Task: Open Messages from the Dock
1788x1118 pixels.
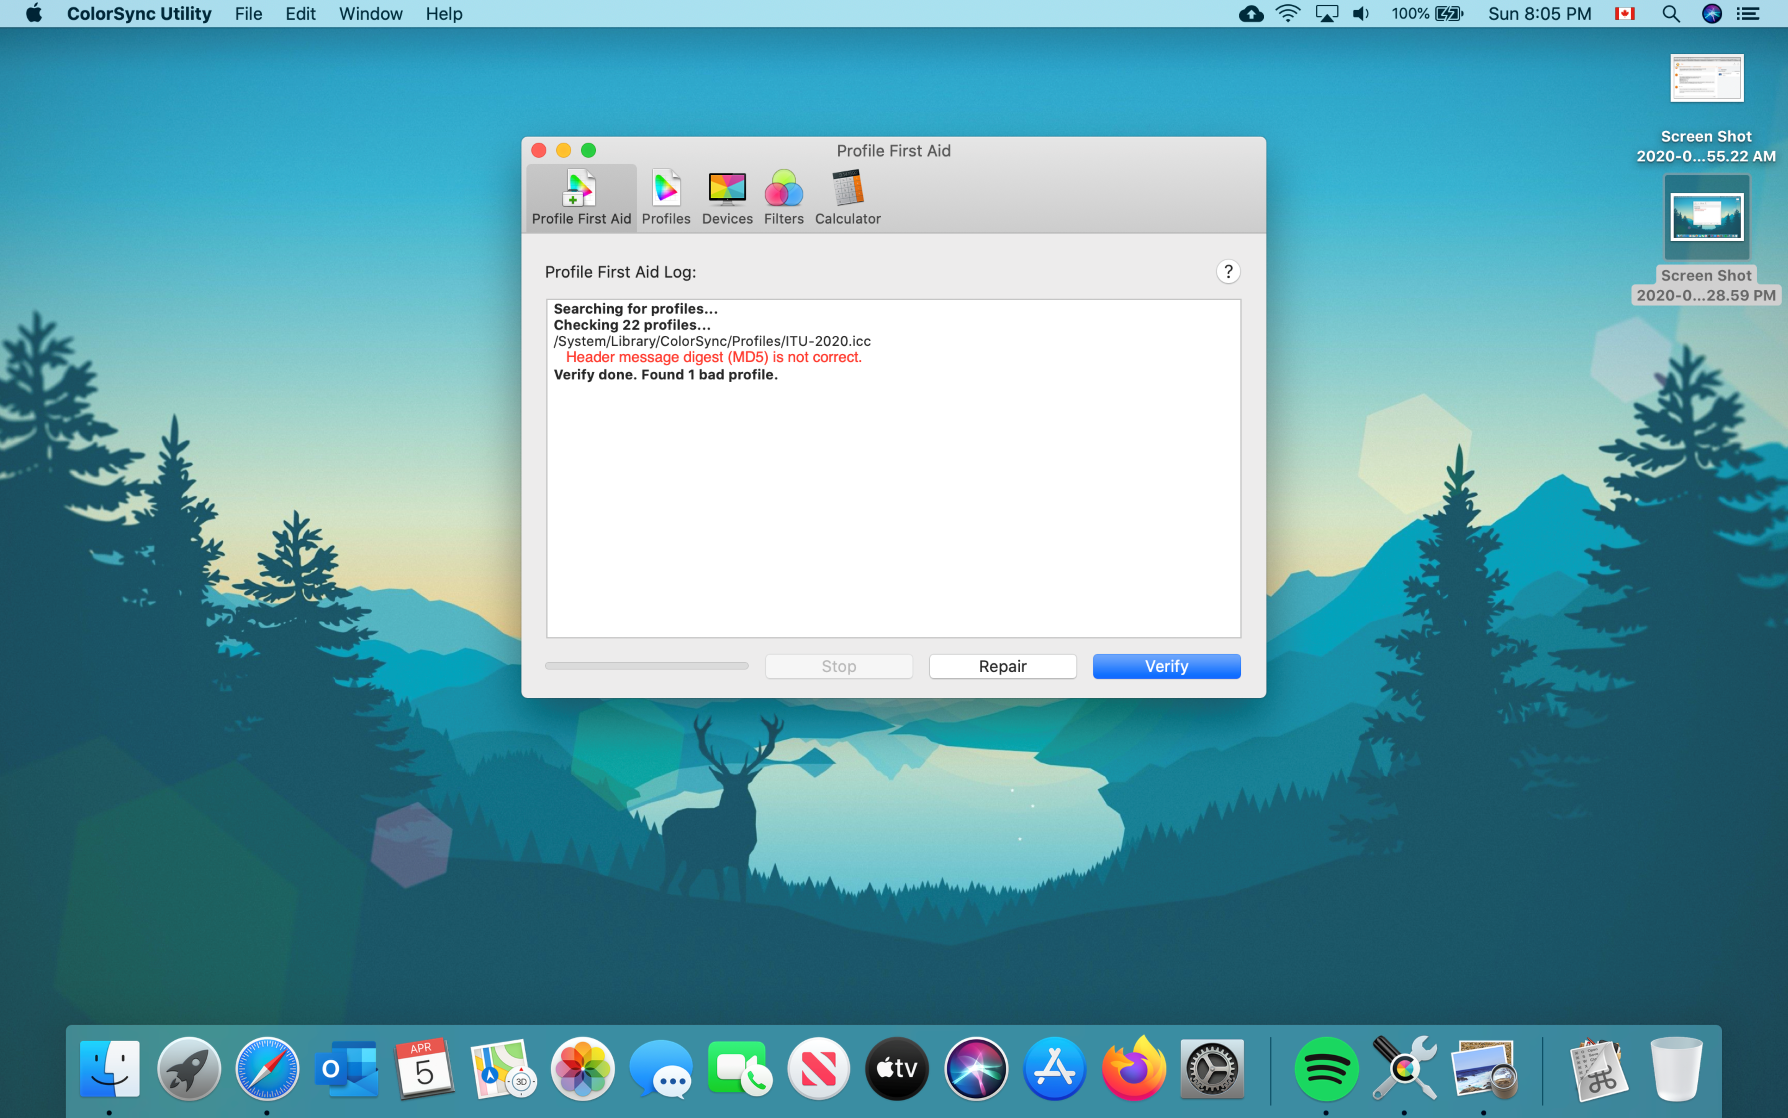Action: coord(661,1069)
